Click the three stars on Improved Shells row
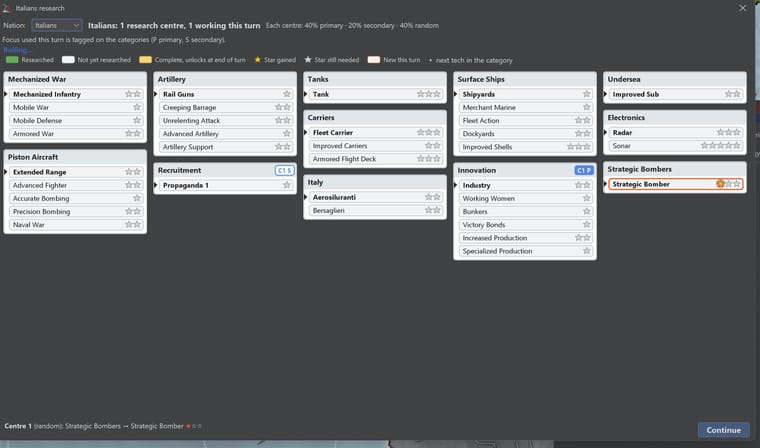Image resolution: width=760 pixels, height=448 pixels. tap(579, 146)
